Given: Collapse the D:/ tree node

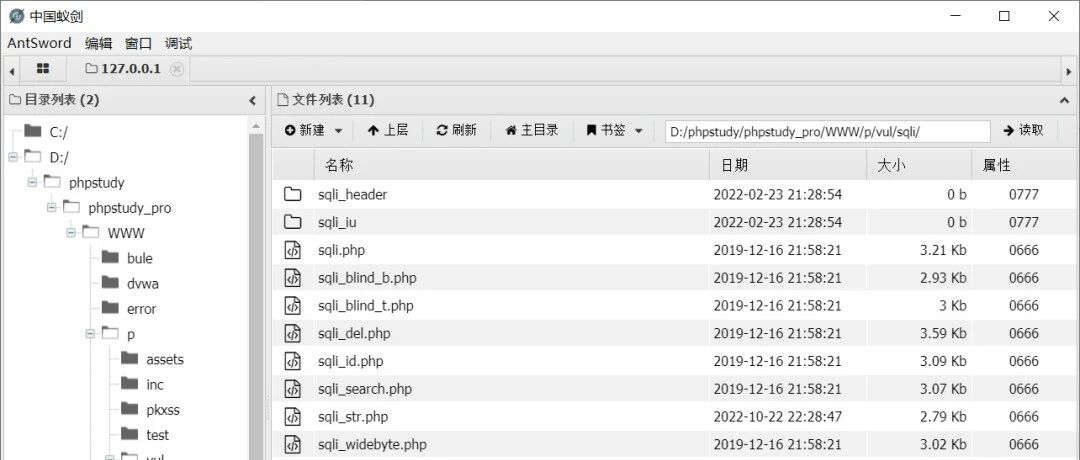Looking at the screenshot, I should tap(12, 157).
